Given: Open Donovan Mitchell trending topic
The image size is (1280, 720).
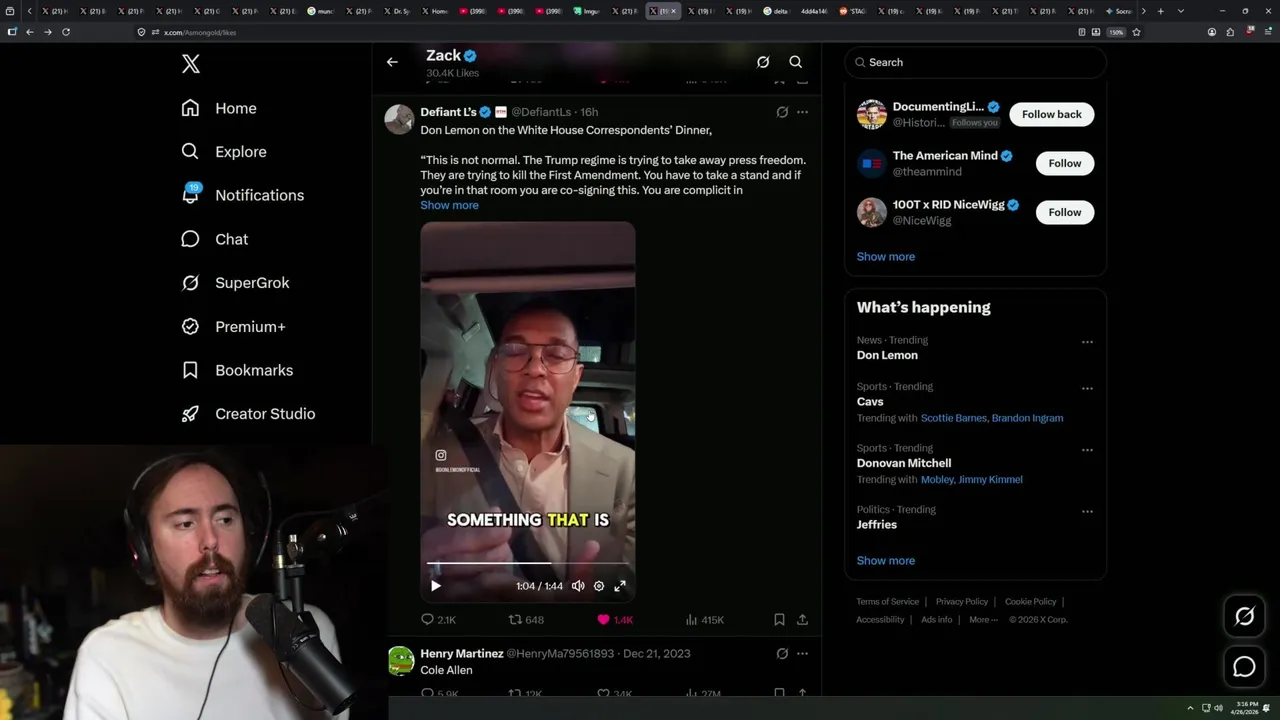Looking at the screenshot, I should pos(904,463).
